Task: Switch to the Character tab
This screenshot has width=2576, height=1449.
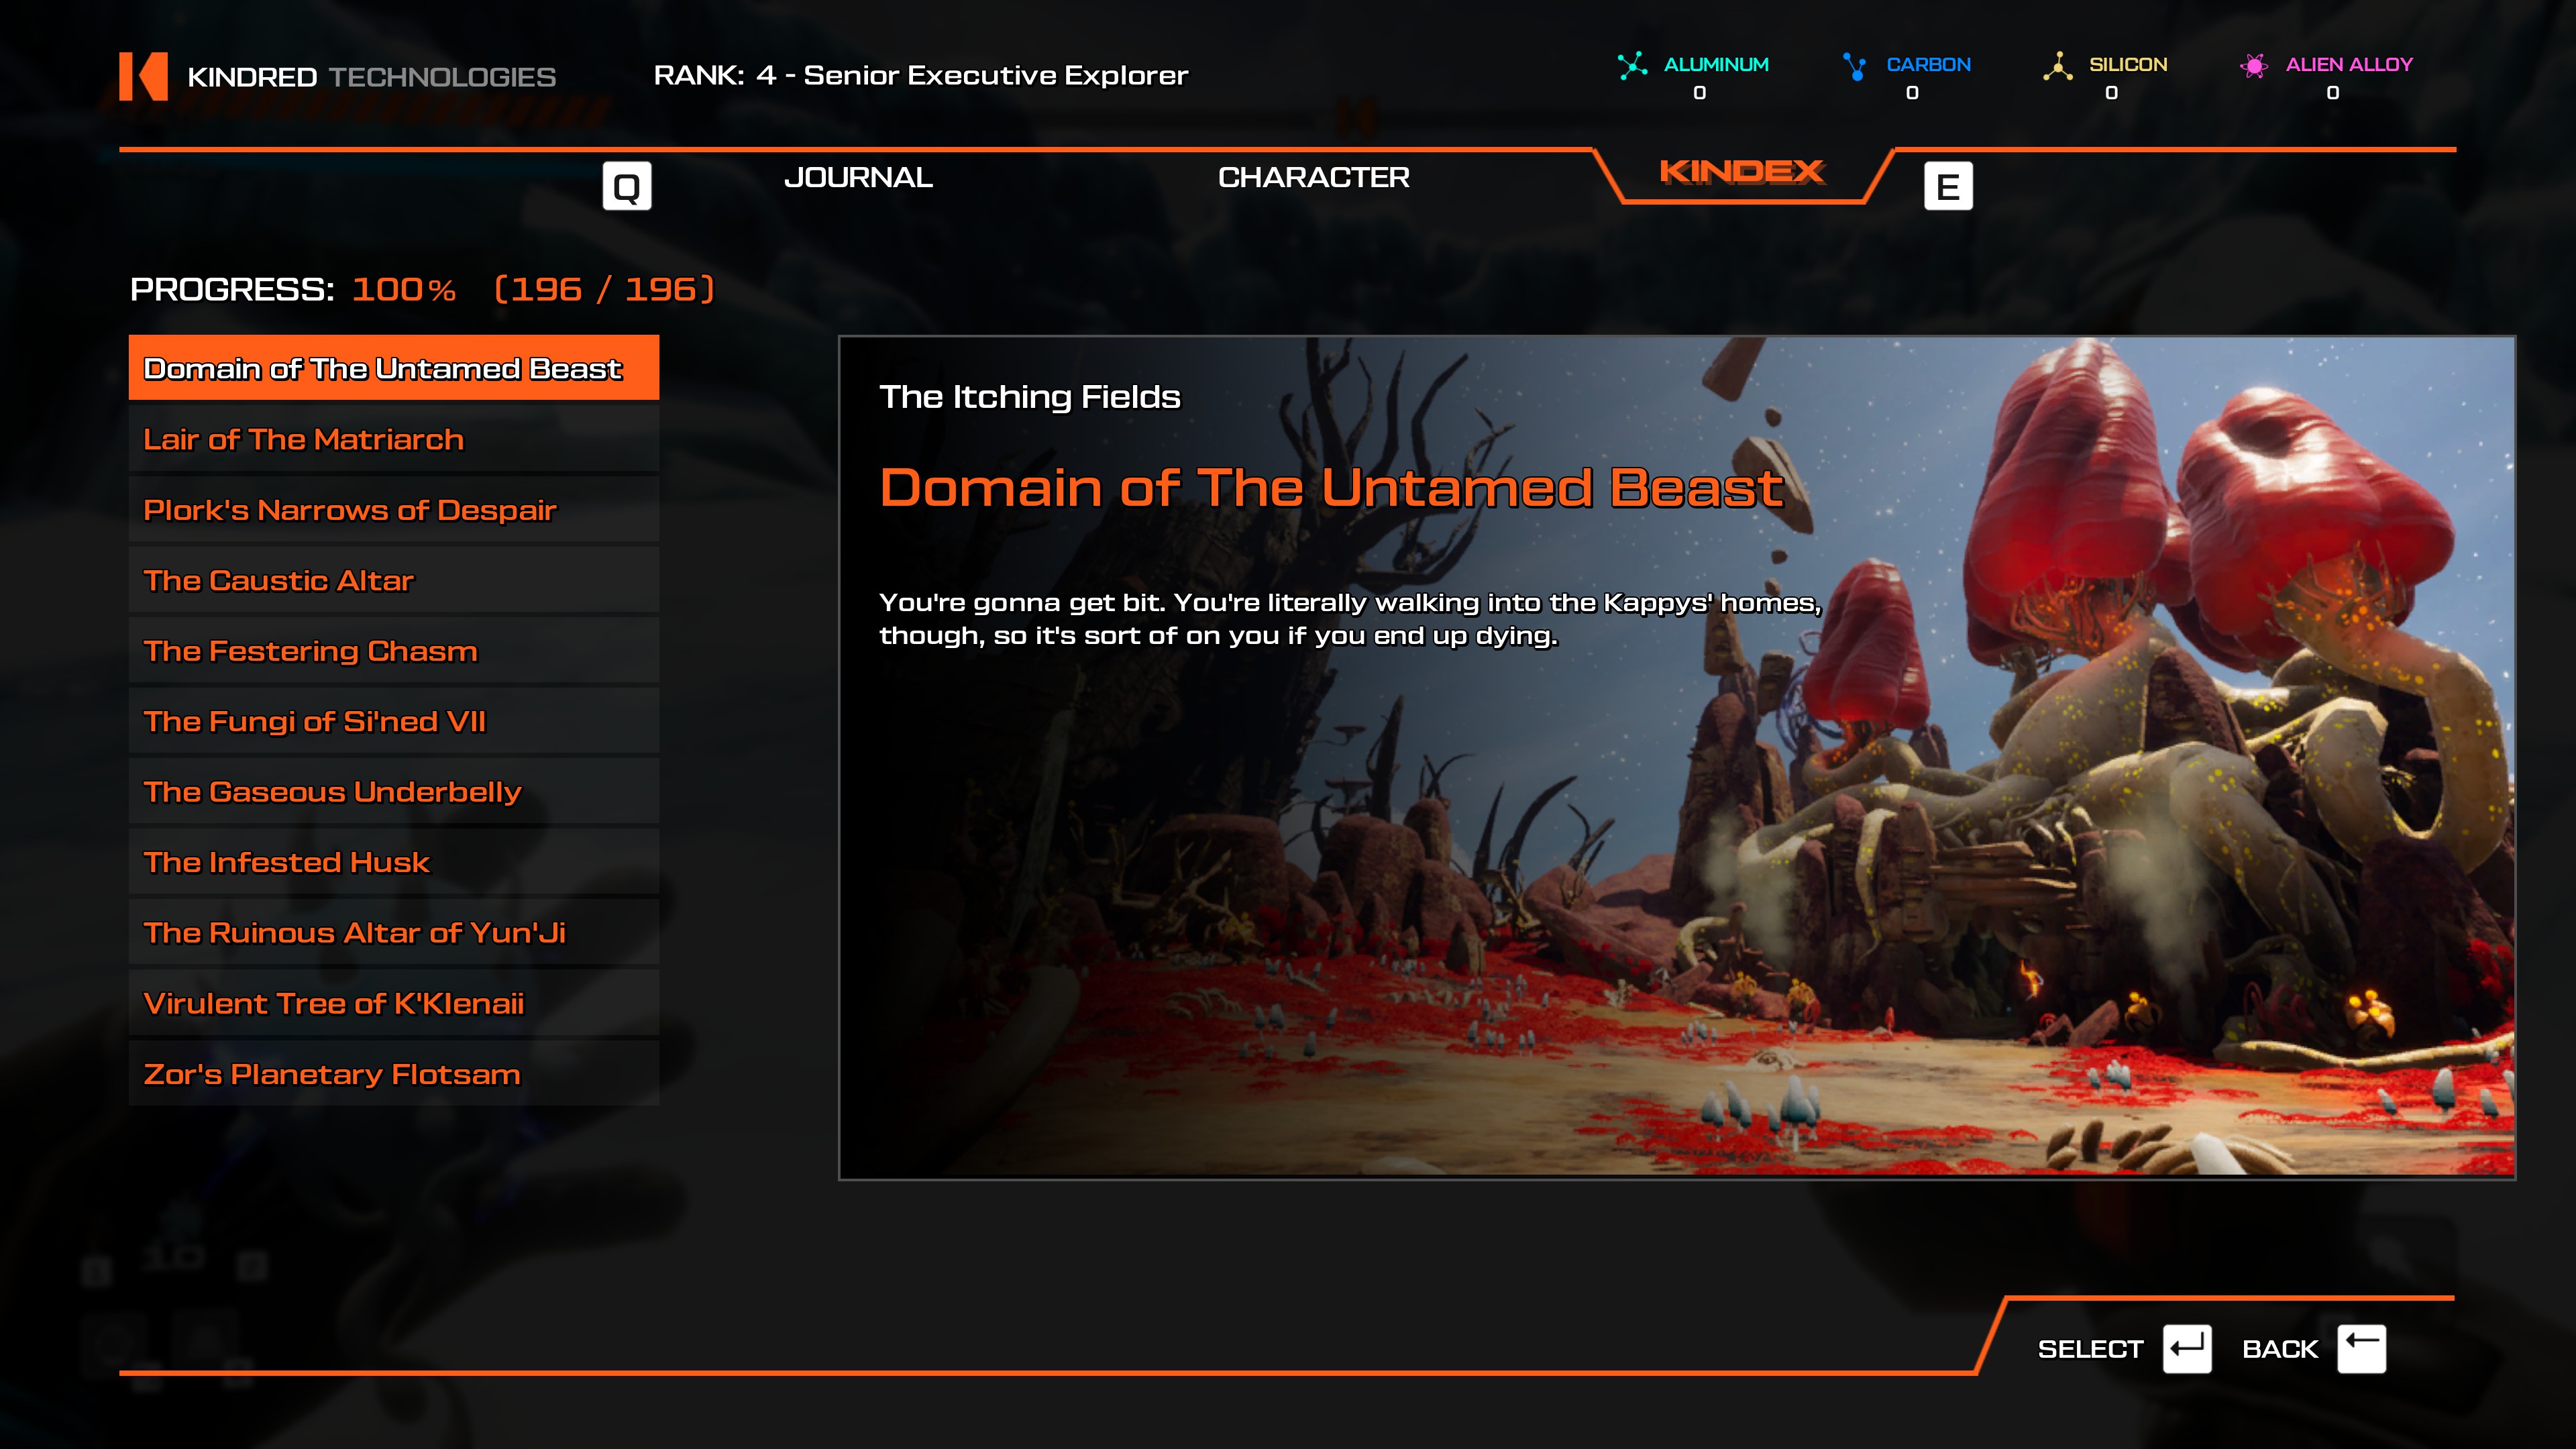Action: 1313,178
